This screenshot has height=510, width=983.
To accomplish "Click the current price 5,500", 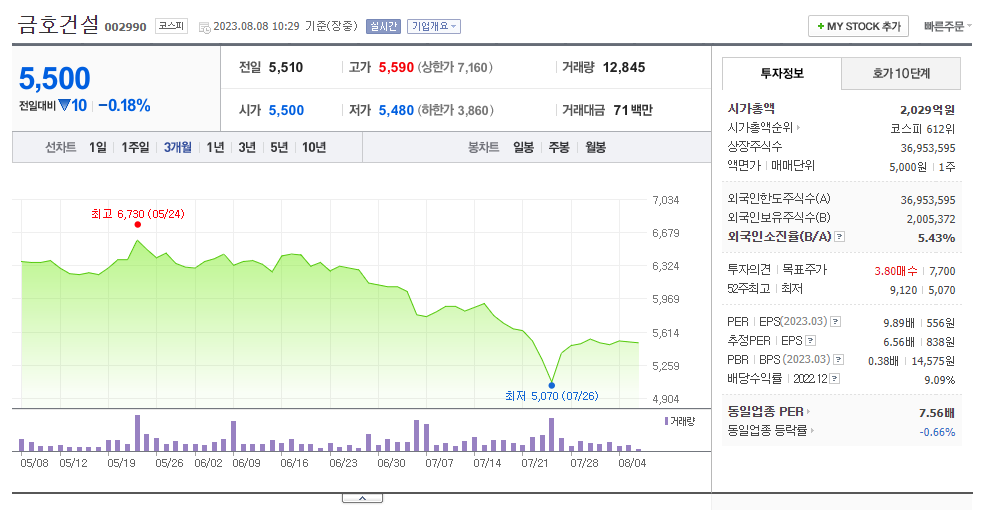I will 55,78.
